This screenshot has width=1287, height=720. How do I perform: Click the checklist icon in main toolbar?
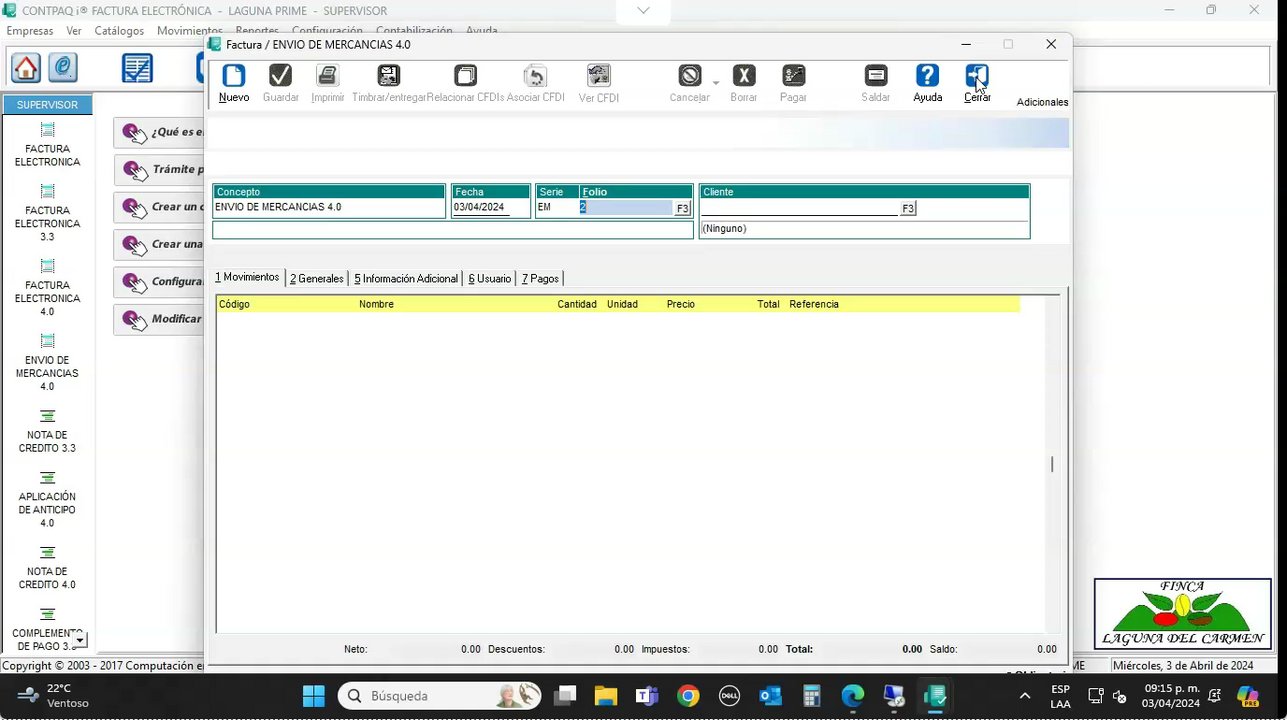(x=137, y=68)
